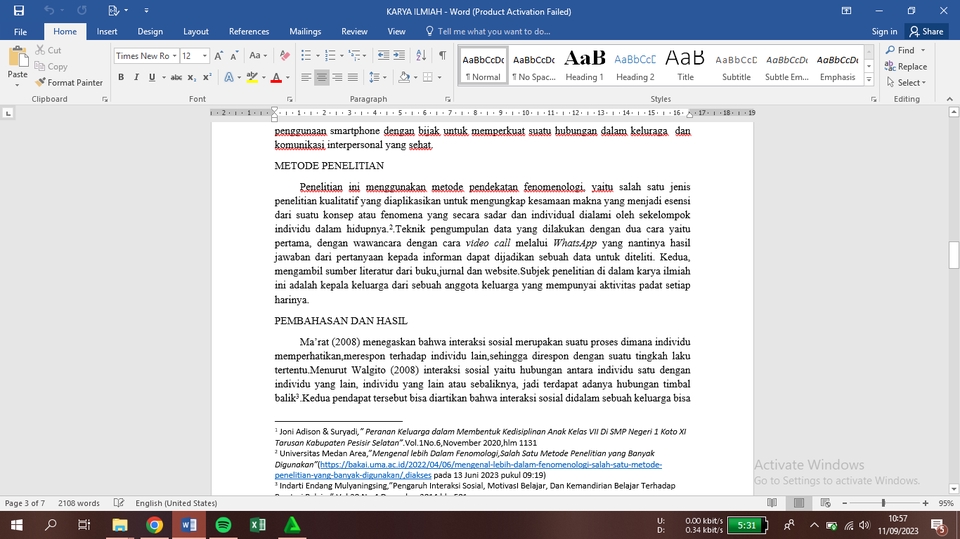Toggle strikethrough formatting
The image size is (960, 539).
coord(176,77)
